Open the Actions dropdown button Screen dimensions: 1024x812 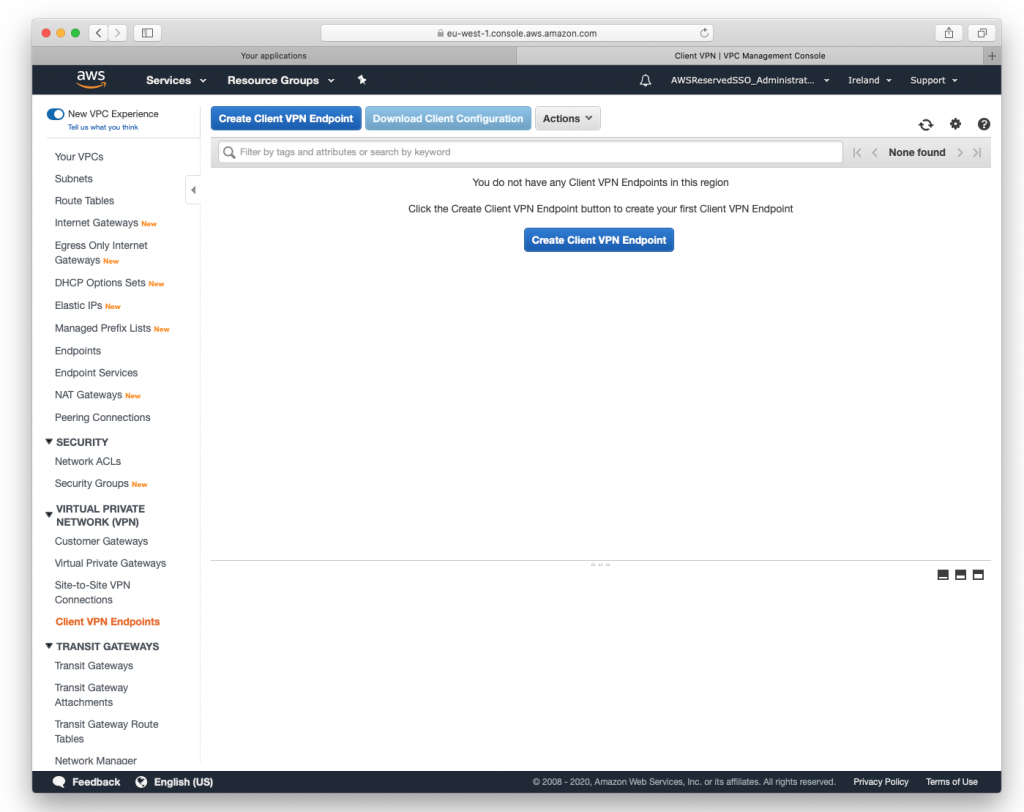click(568, 118)
